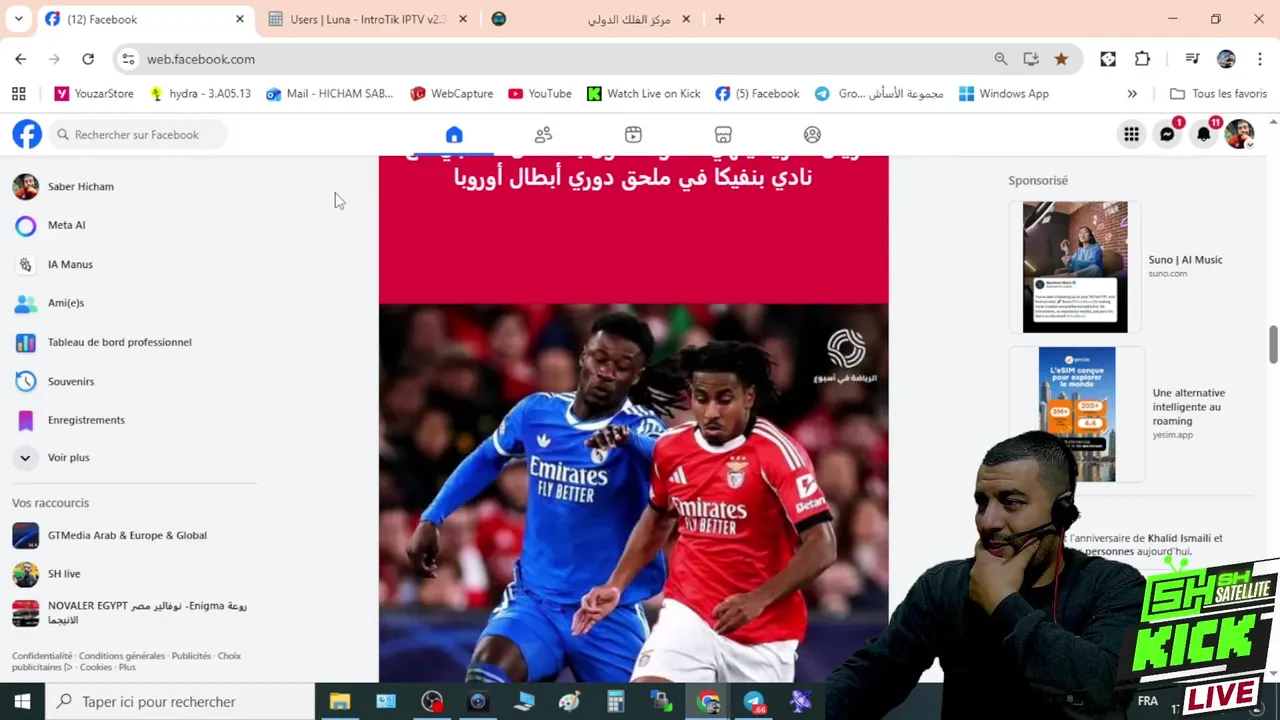Screen dimensions: 1280x720
Task: Open a new browser tab
Action: pyautogui.click(x=719, y=19)
